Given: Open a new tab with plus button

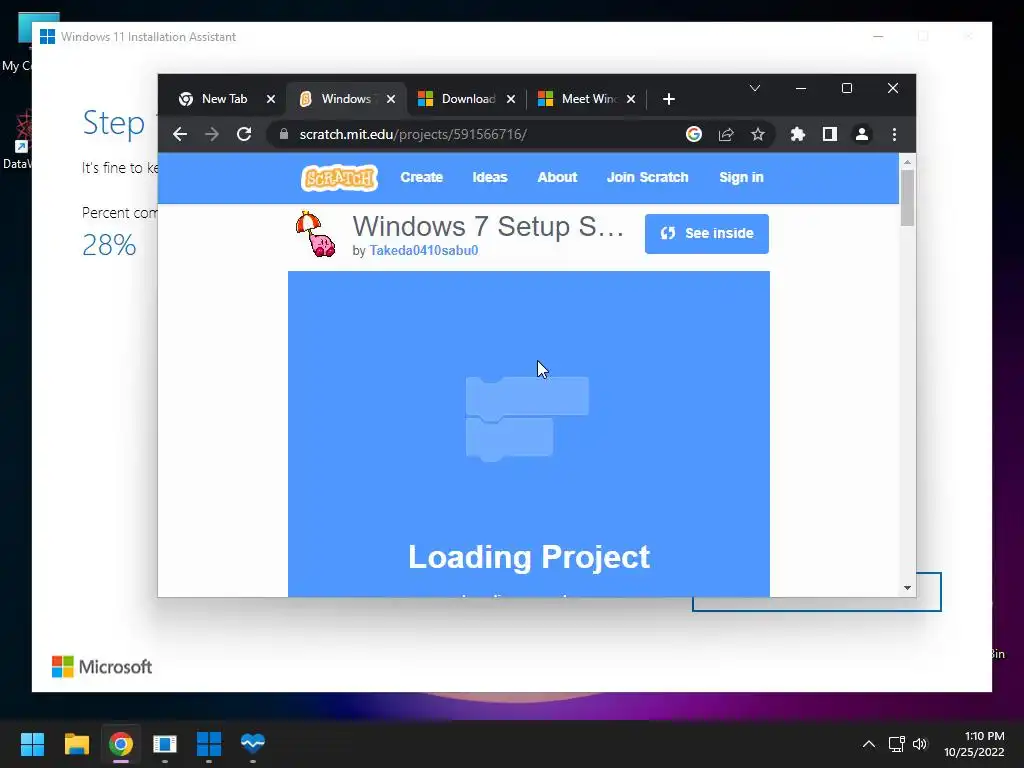Looking at the screenshot, I should (x=669, y=99).
